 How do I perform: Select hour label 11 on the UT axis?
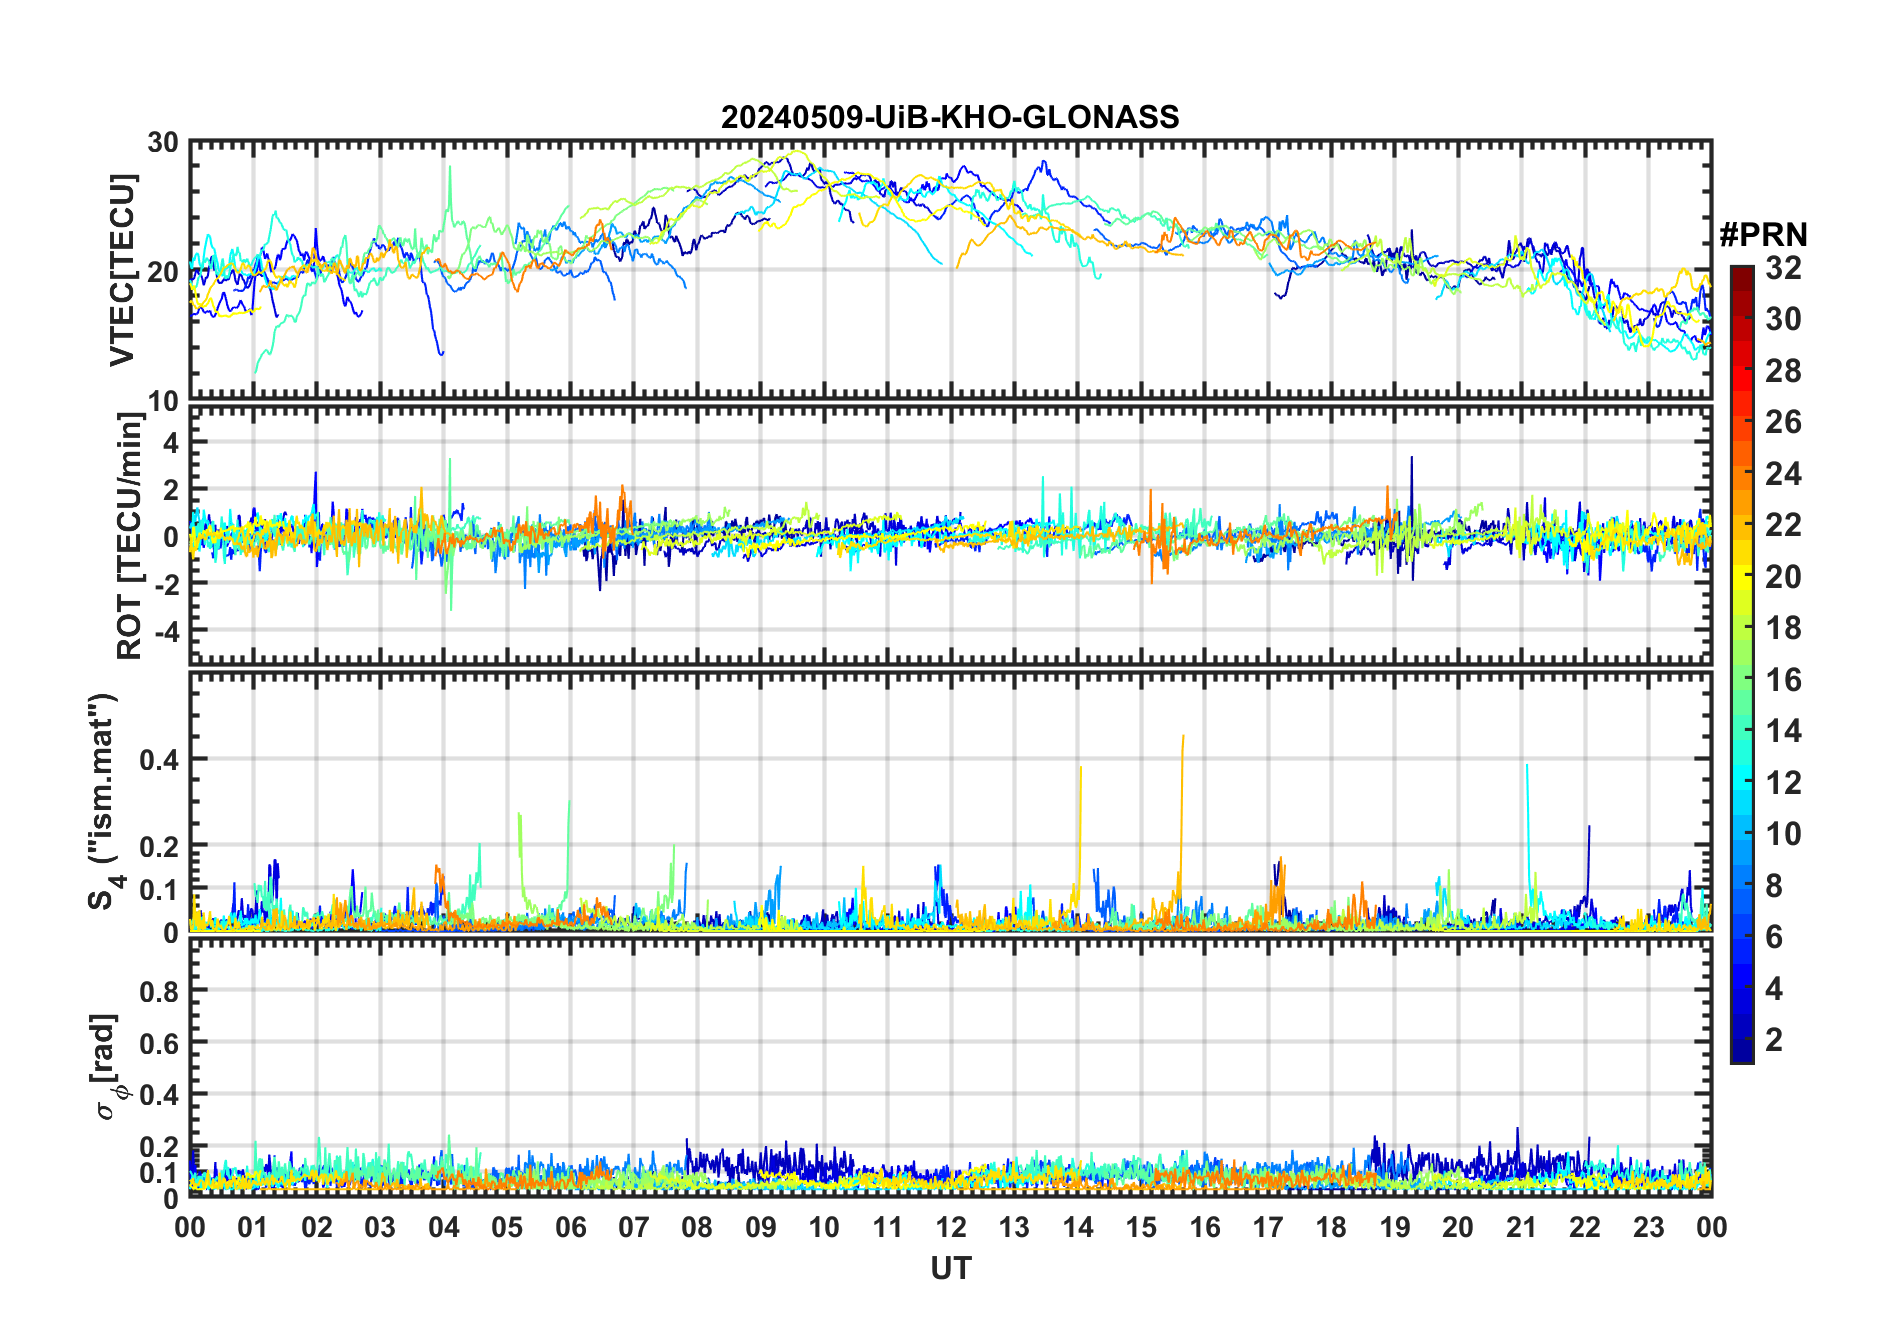tap(888, 1227)
